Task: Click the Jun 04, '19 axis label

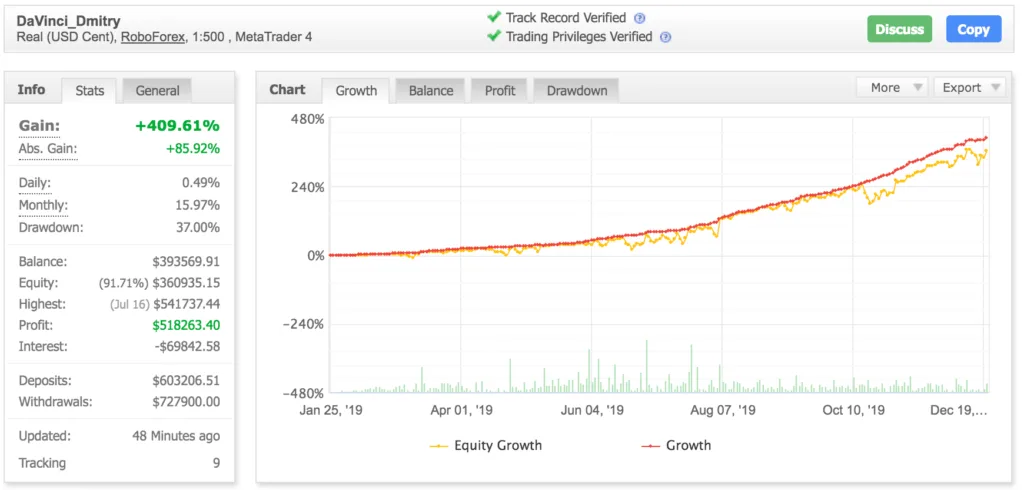Action: (592, 410)
